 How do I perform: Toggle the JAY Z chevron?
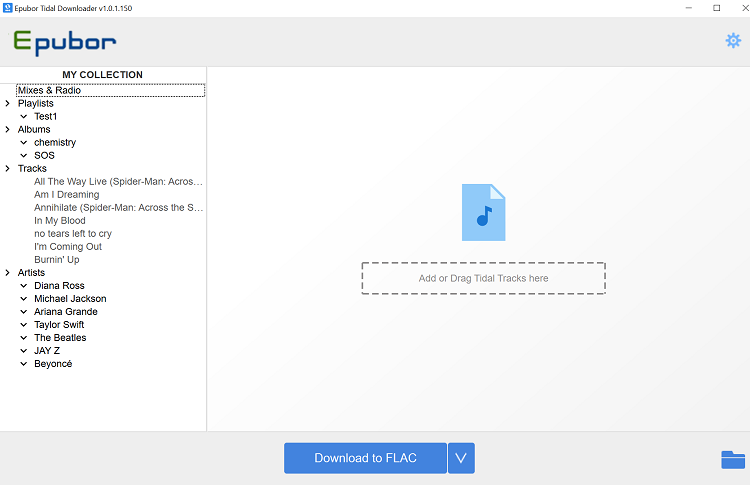point(23,351)
